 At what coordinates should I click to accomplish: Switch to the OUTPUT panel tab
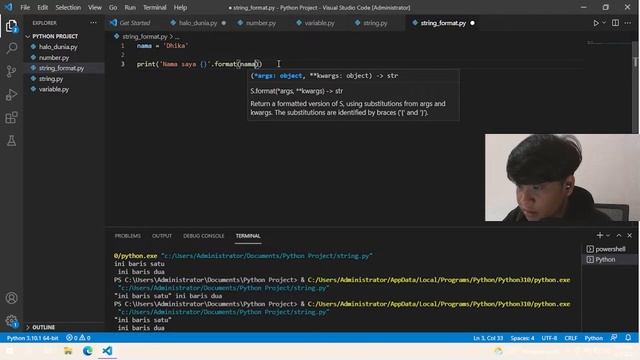coord(162,236)
